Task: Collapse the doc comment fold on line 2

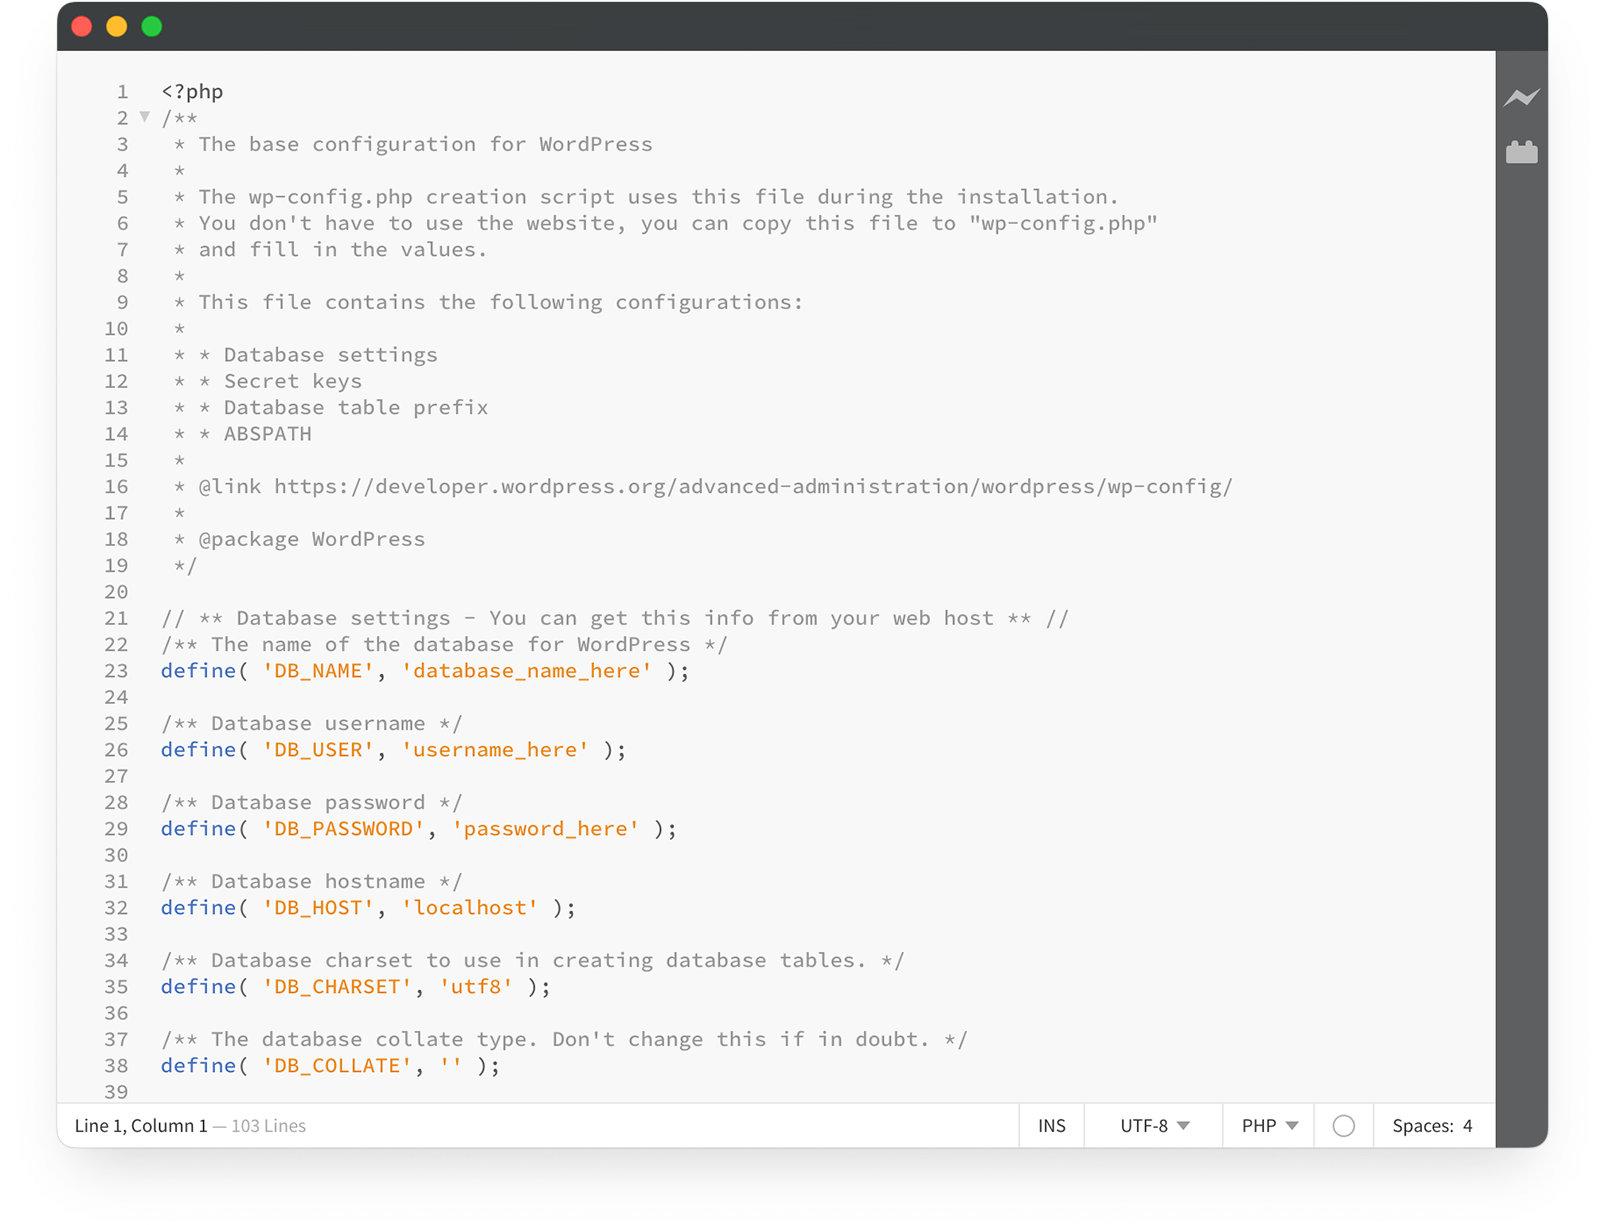Action: (144, 117)
